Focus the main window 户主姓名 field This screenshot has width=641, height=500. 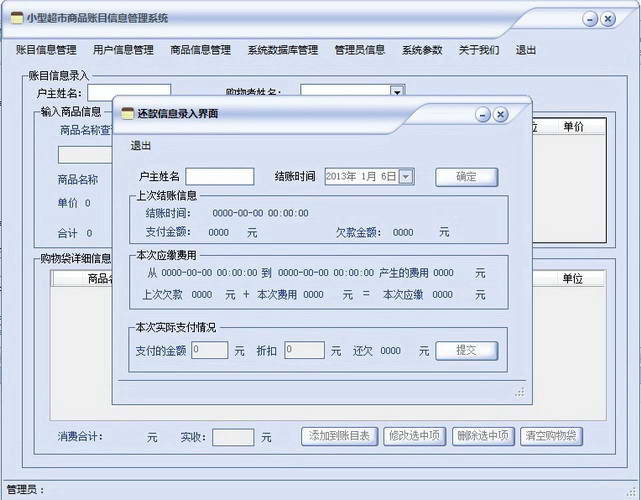129,92
